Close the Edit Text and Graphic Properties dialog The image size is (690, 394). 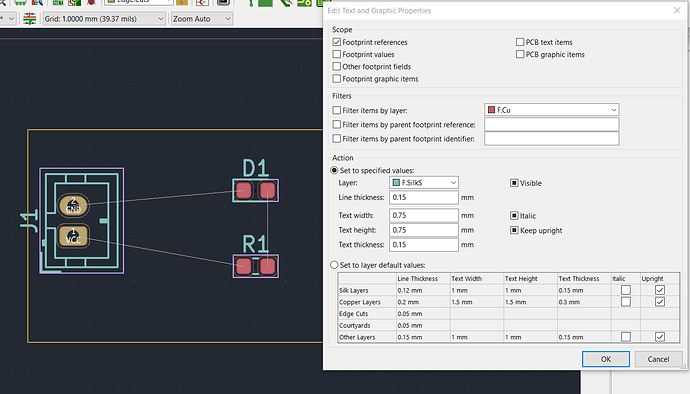677,10
